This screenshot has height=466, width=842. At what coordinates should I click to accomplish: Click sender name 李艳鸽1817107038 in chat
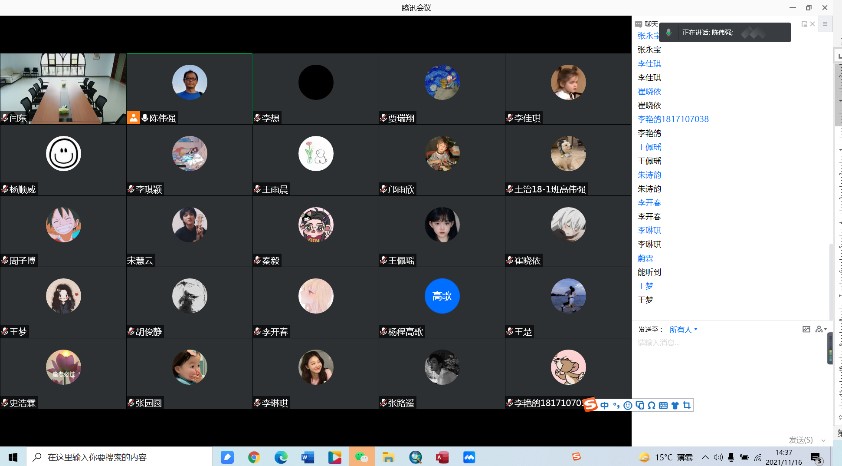pyautogui.click(x=673, y=119)
